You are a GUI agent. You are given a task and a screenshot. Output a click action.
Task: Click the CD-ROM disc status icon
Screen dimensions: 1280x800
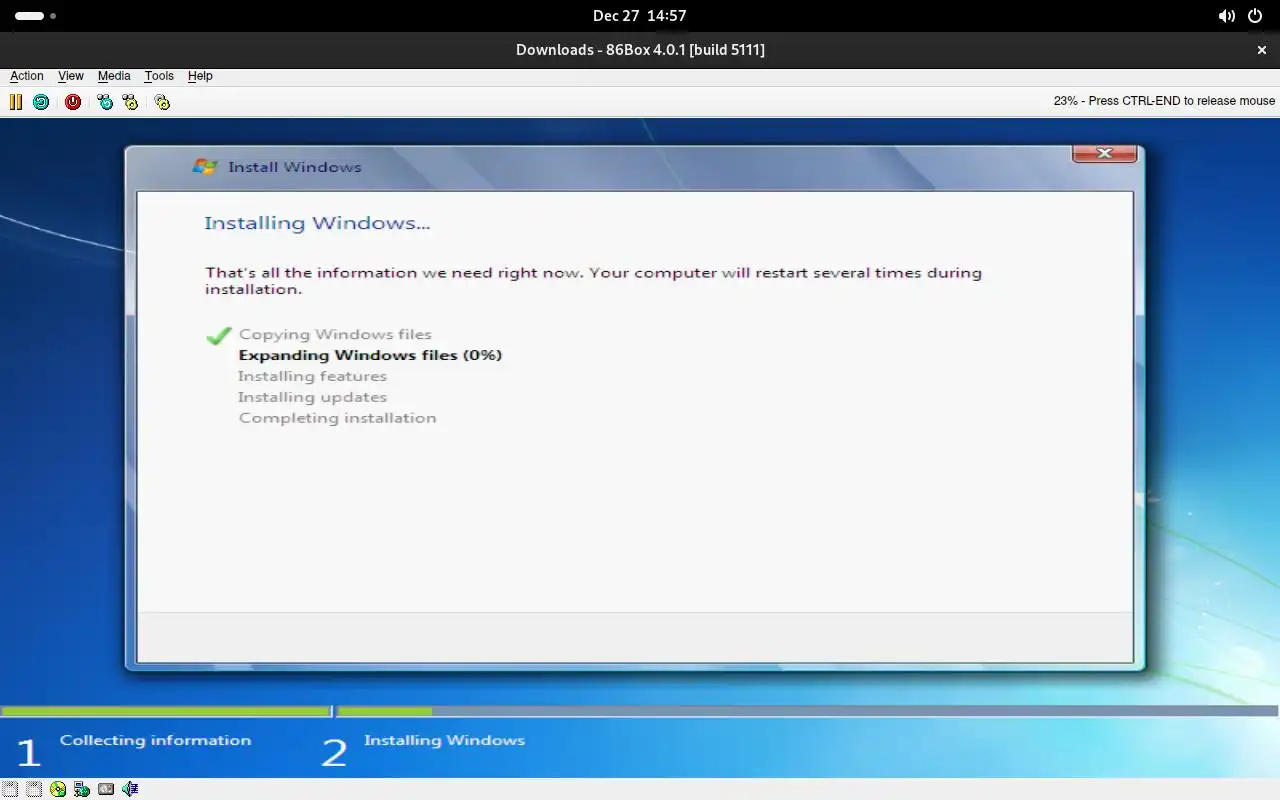pyautogui.click(x=58, y=789)
